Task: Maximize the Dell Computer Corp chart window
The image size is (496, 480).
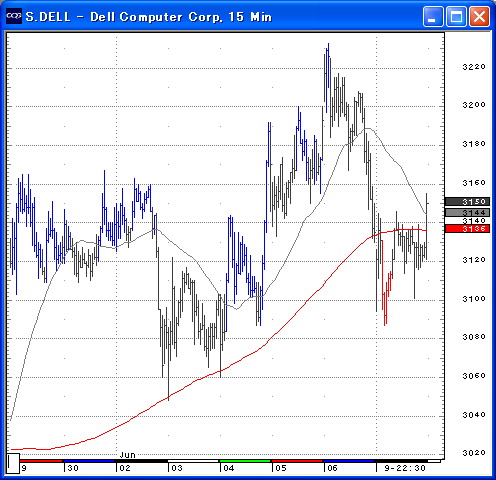Action: pyautogui.click(x=456, y=16)
